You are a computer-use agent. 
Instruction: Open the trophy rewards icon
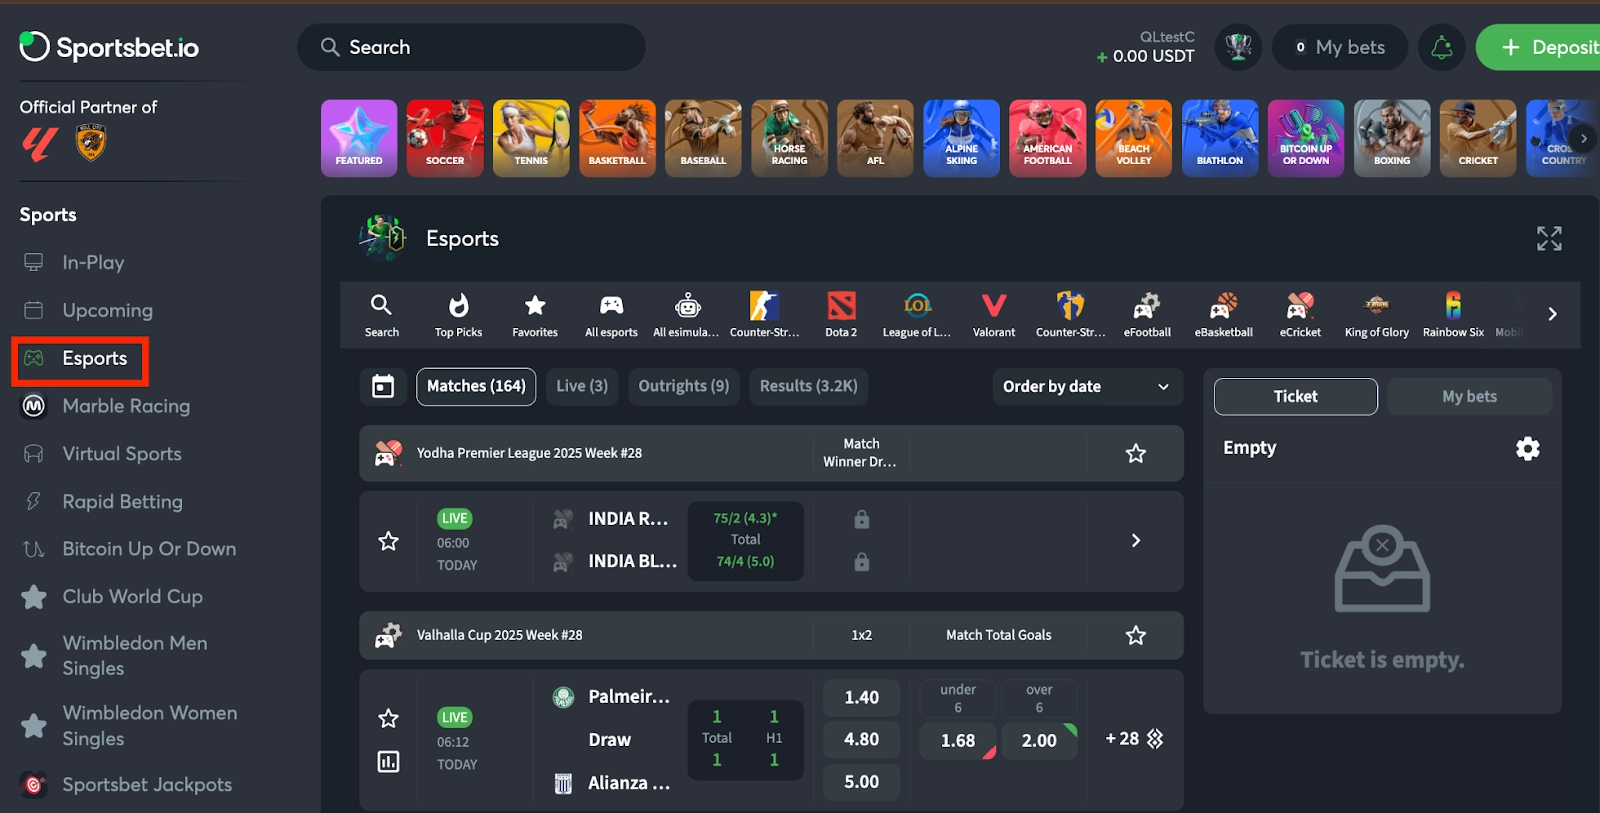coord(1238,47)
